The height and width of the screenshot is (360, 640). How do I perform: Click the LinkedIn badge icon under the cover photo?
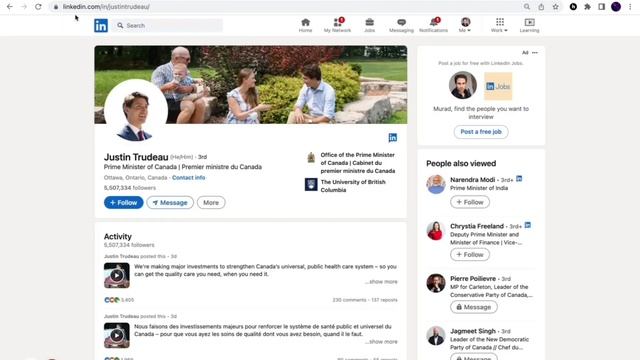393,138
